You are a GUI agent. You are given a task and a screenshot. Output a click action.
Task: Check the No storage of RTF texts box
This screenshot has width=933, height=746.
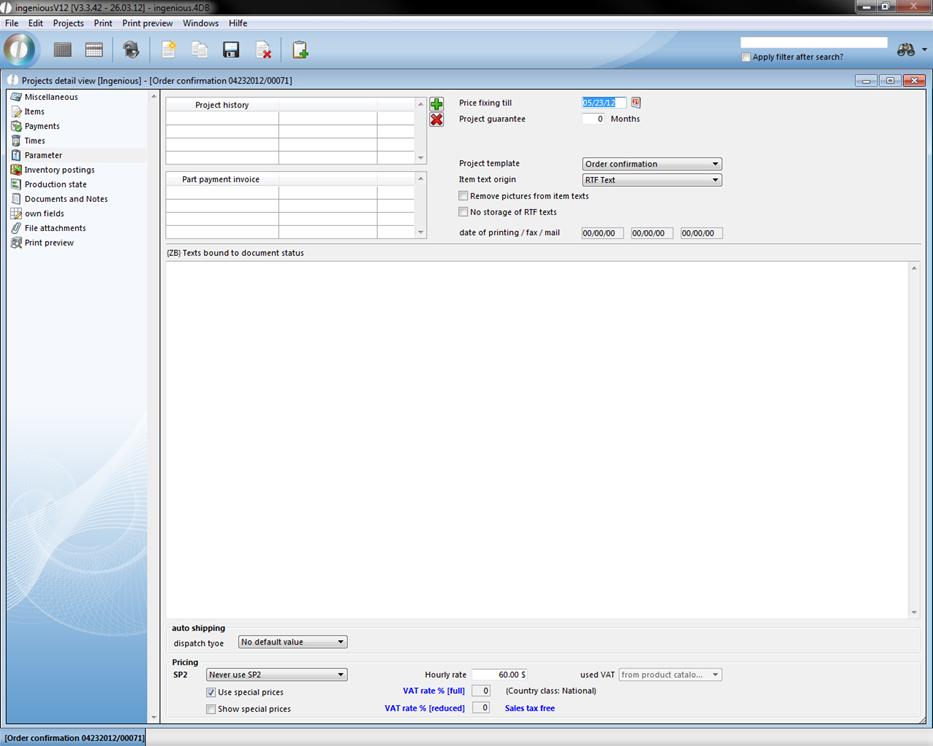coord(463,212)
